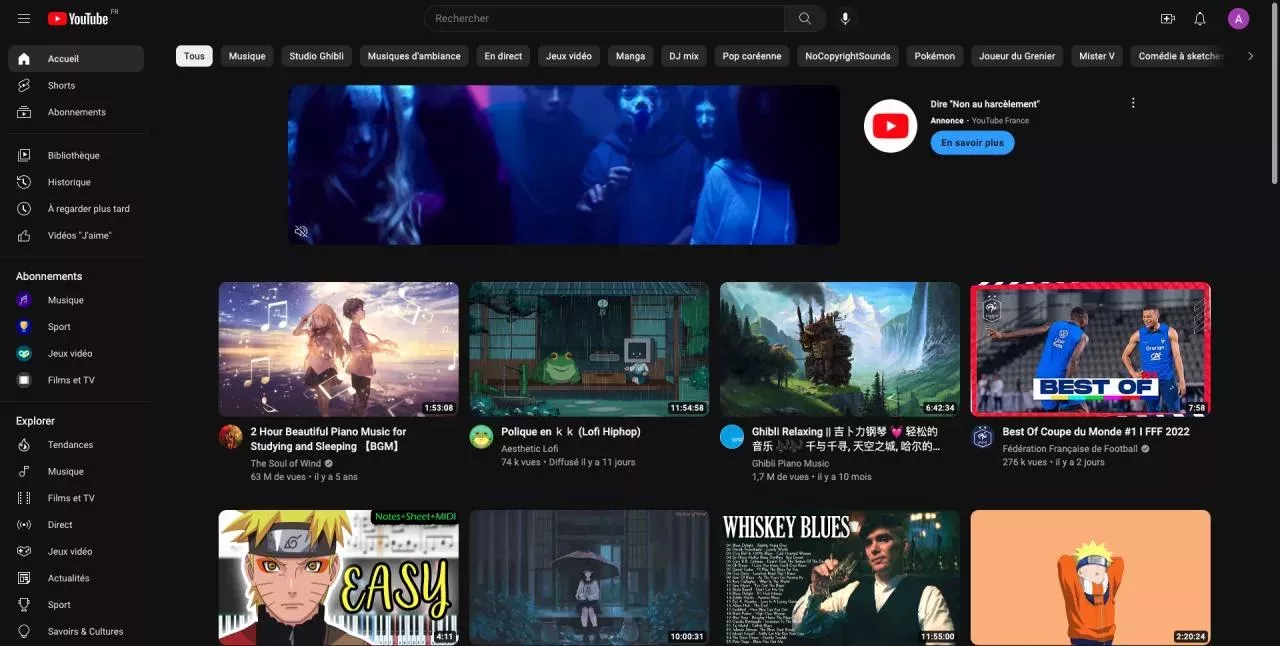The image size is (1280, 646).
Task: Play the Whiskey Blues thumbnail
Action: (840, 578)
